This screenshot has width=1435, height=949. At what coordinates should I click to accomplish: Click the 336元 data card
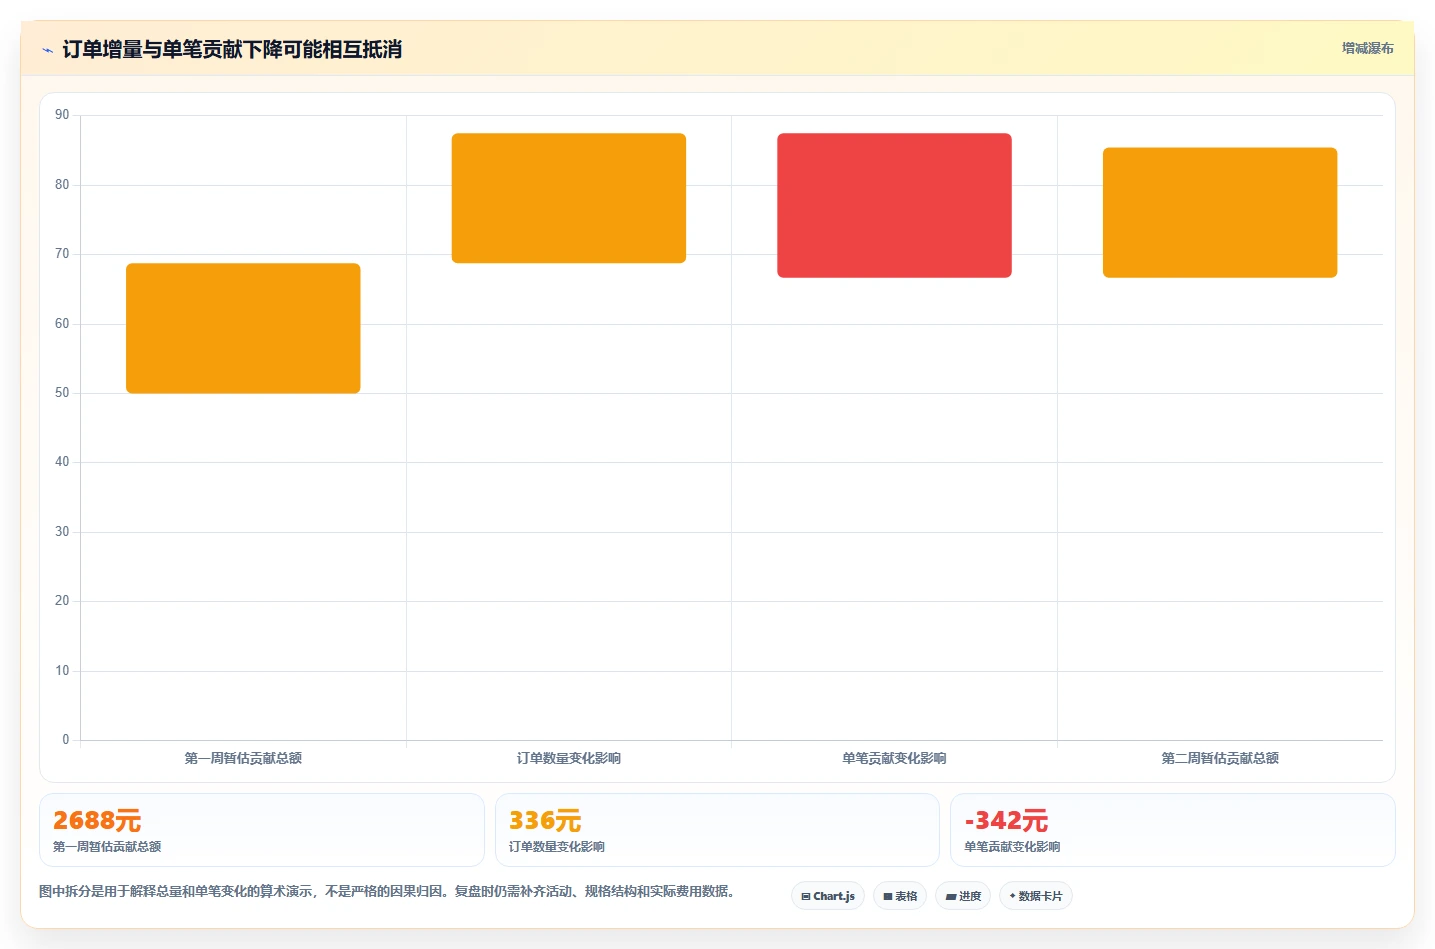717,830
